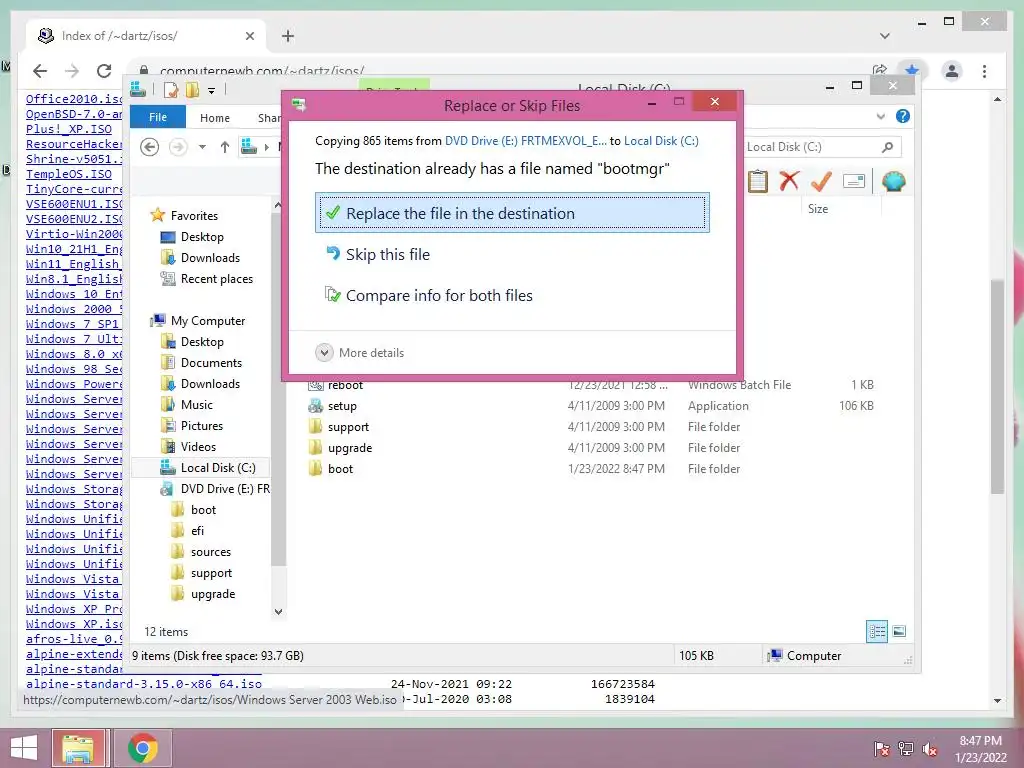Go up one folder level in Explorer
This screenshot has height=768, width=1024.
[x=225, y=148]
